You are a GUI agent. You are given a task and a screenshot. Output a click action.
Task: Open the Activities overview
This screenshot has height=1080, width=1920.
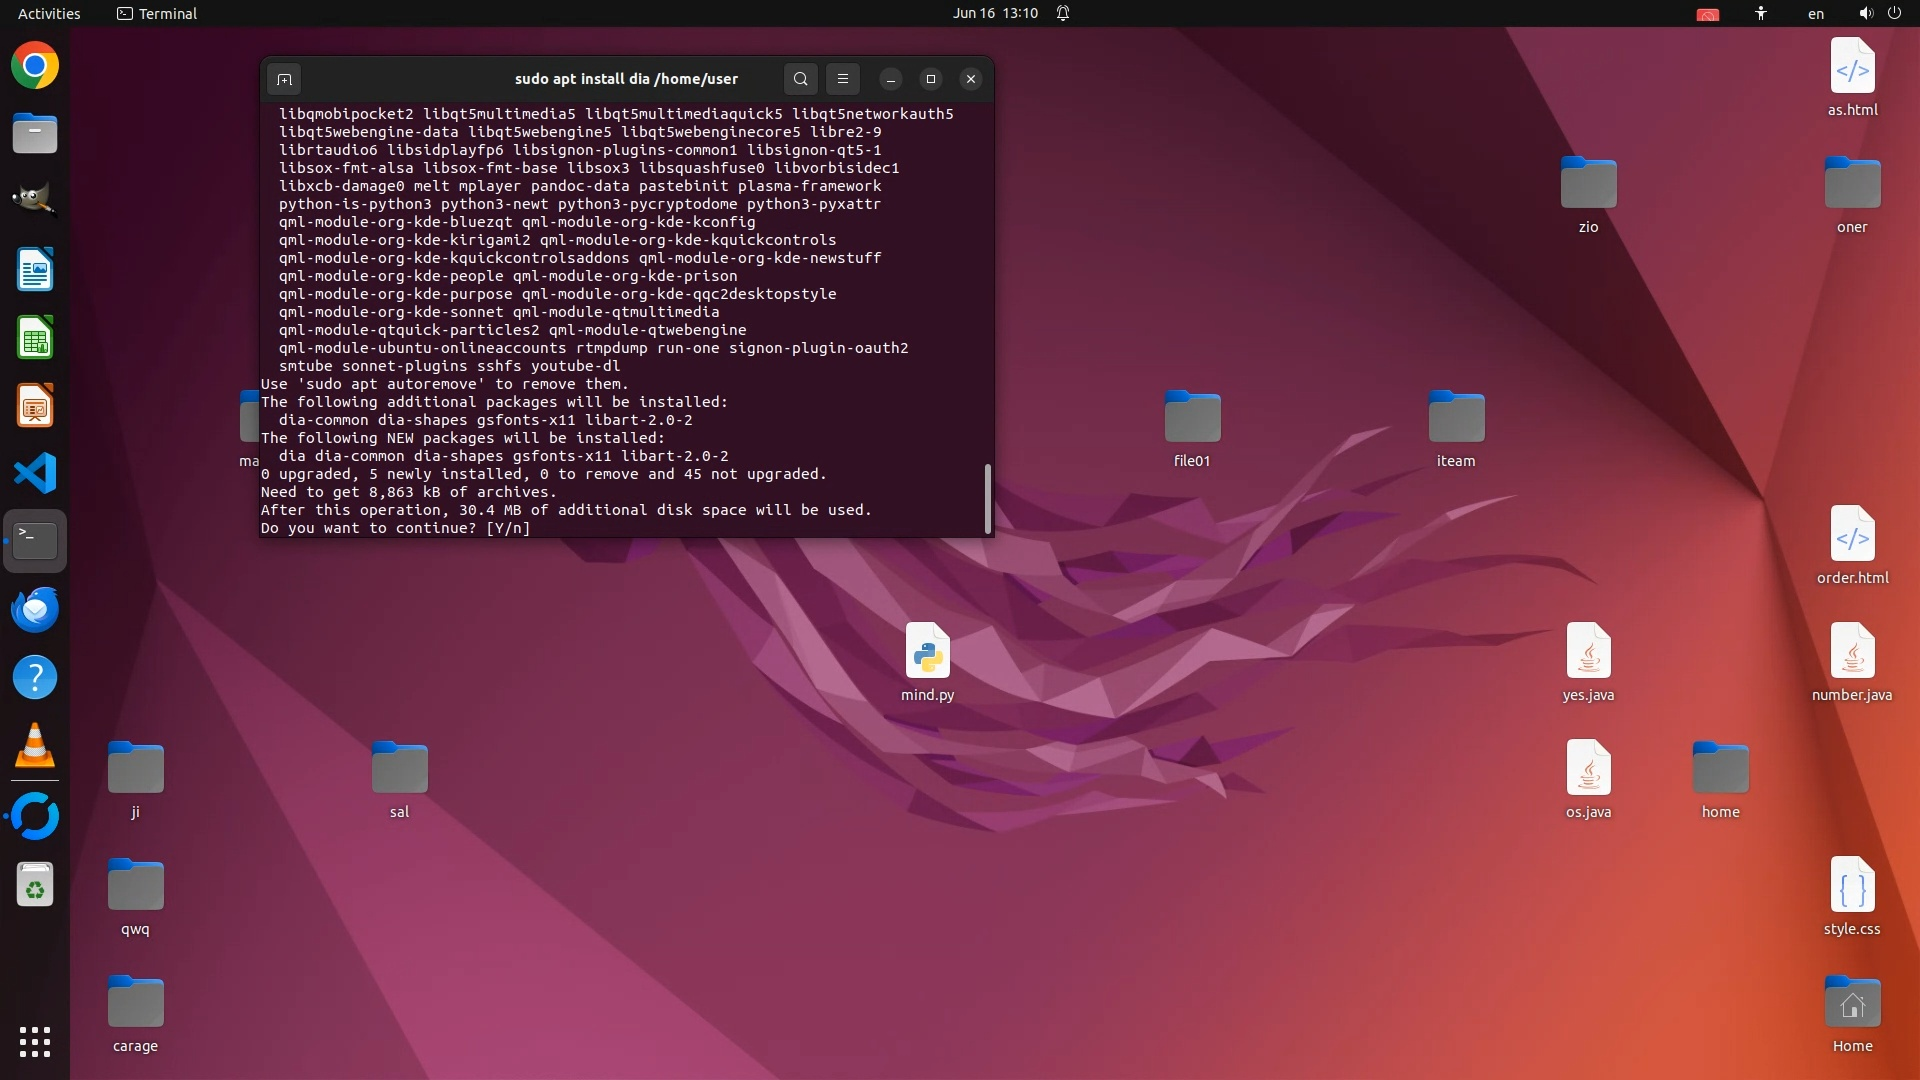49,13
